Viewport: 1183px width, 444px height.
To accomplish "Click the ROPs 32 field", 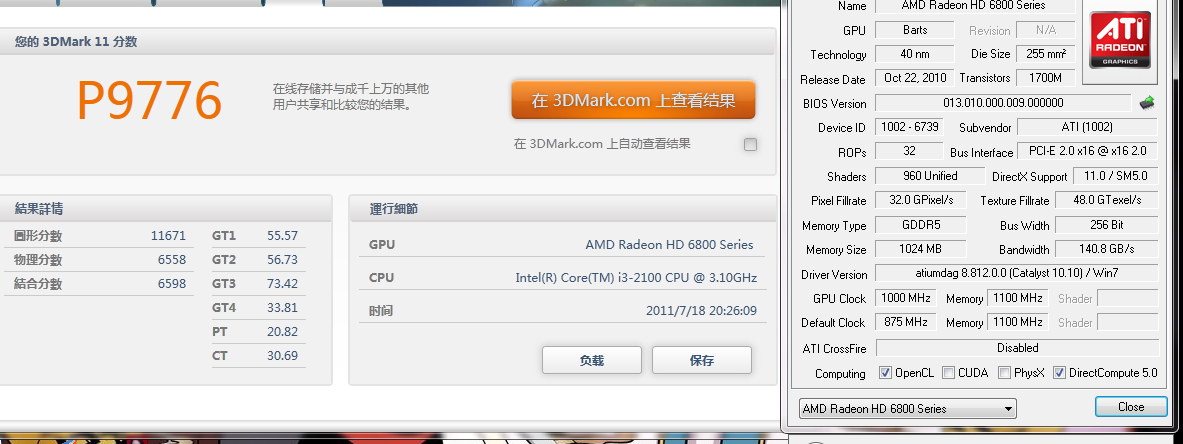I will click(x=909, y=151).
